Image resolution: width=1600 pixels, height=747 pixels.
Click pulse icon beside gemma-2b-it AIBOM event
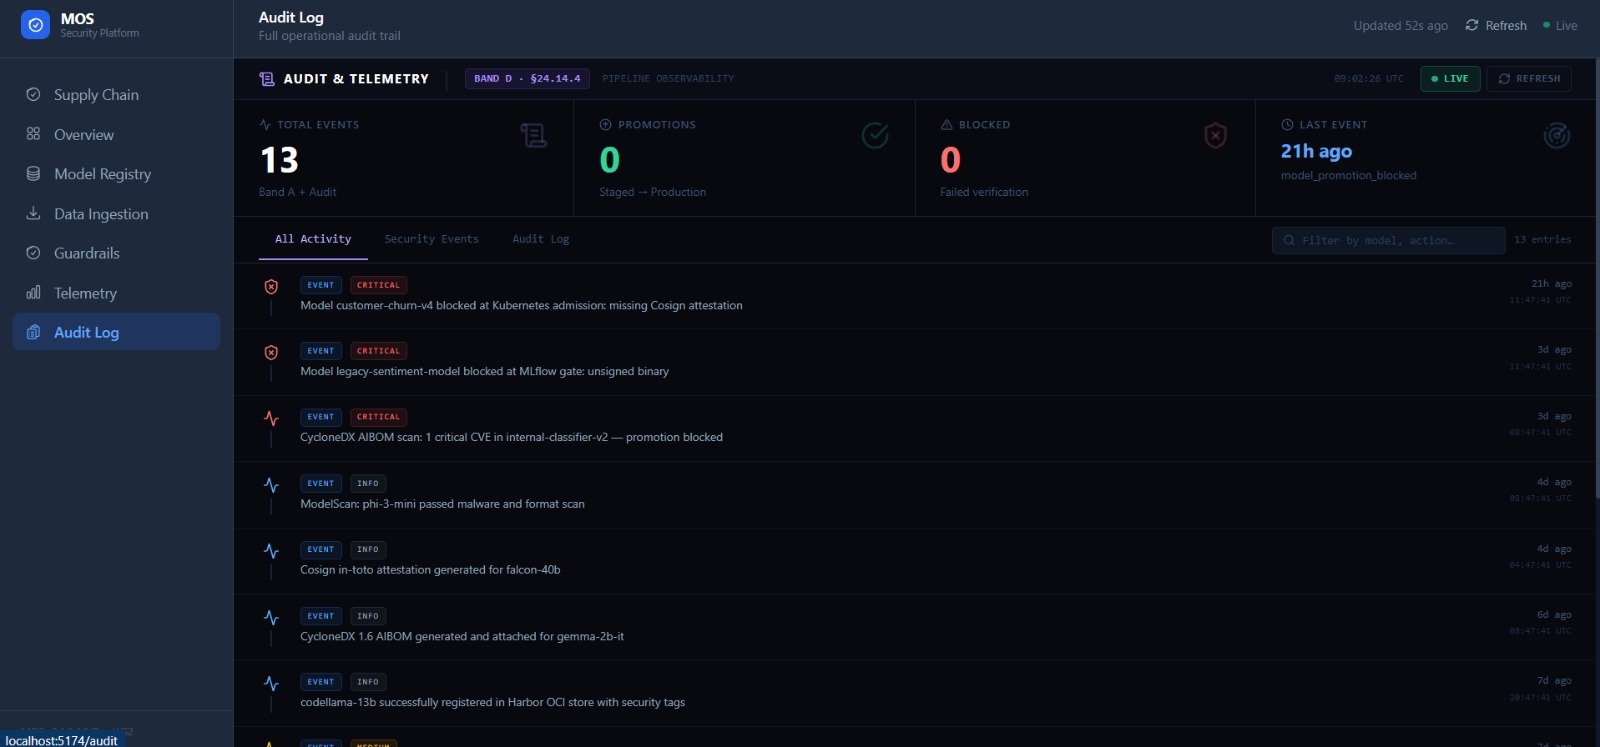click(271, 618)
